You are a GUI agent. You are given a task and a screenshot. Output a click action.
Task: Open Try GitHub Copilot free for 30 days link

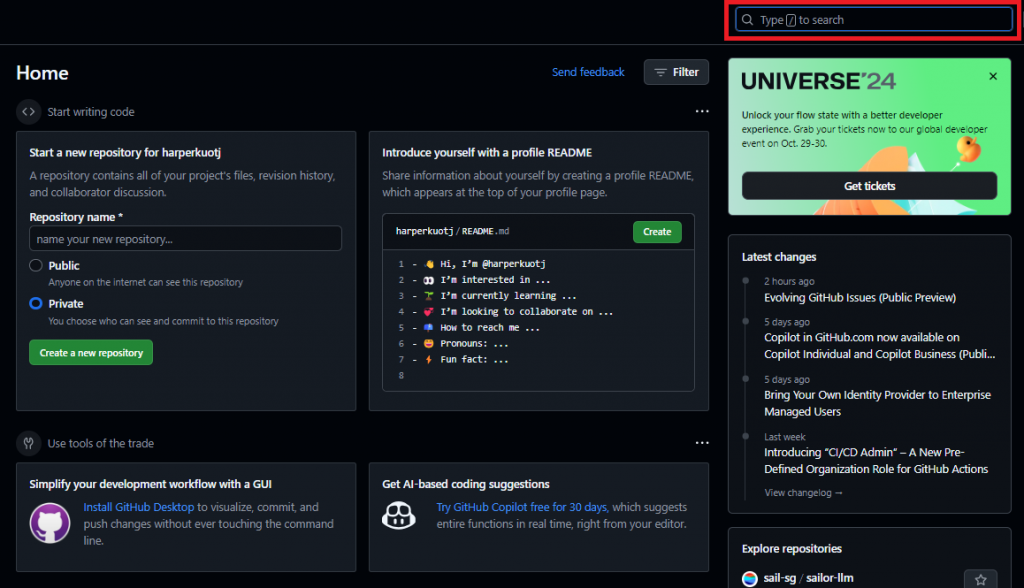coord(522,507)
